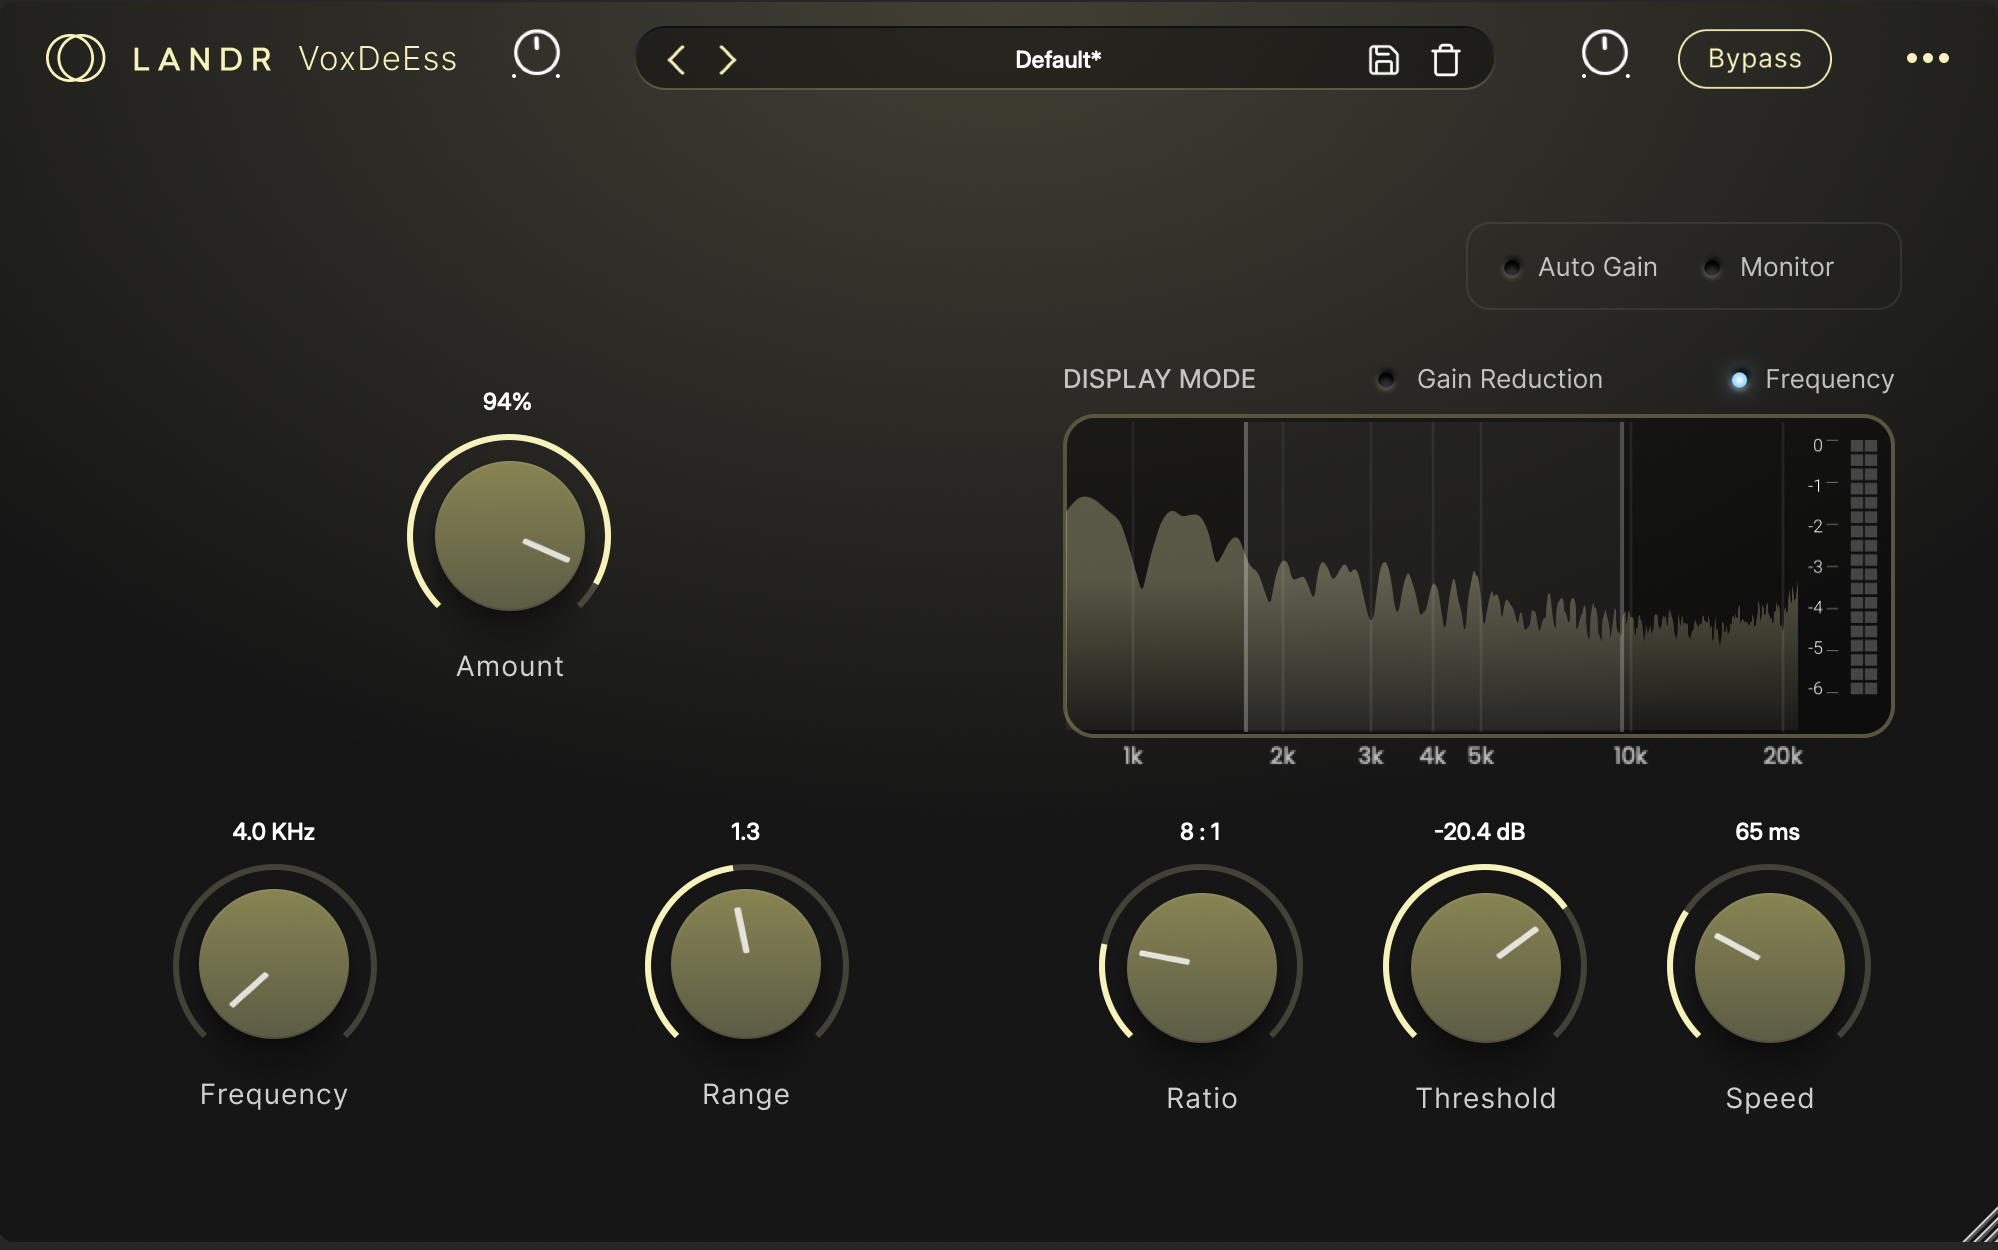Save preset using floppy disk icon
This screenshot has height=1250, width=1998.
tap(1383, 60)
